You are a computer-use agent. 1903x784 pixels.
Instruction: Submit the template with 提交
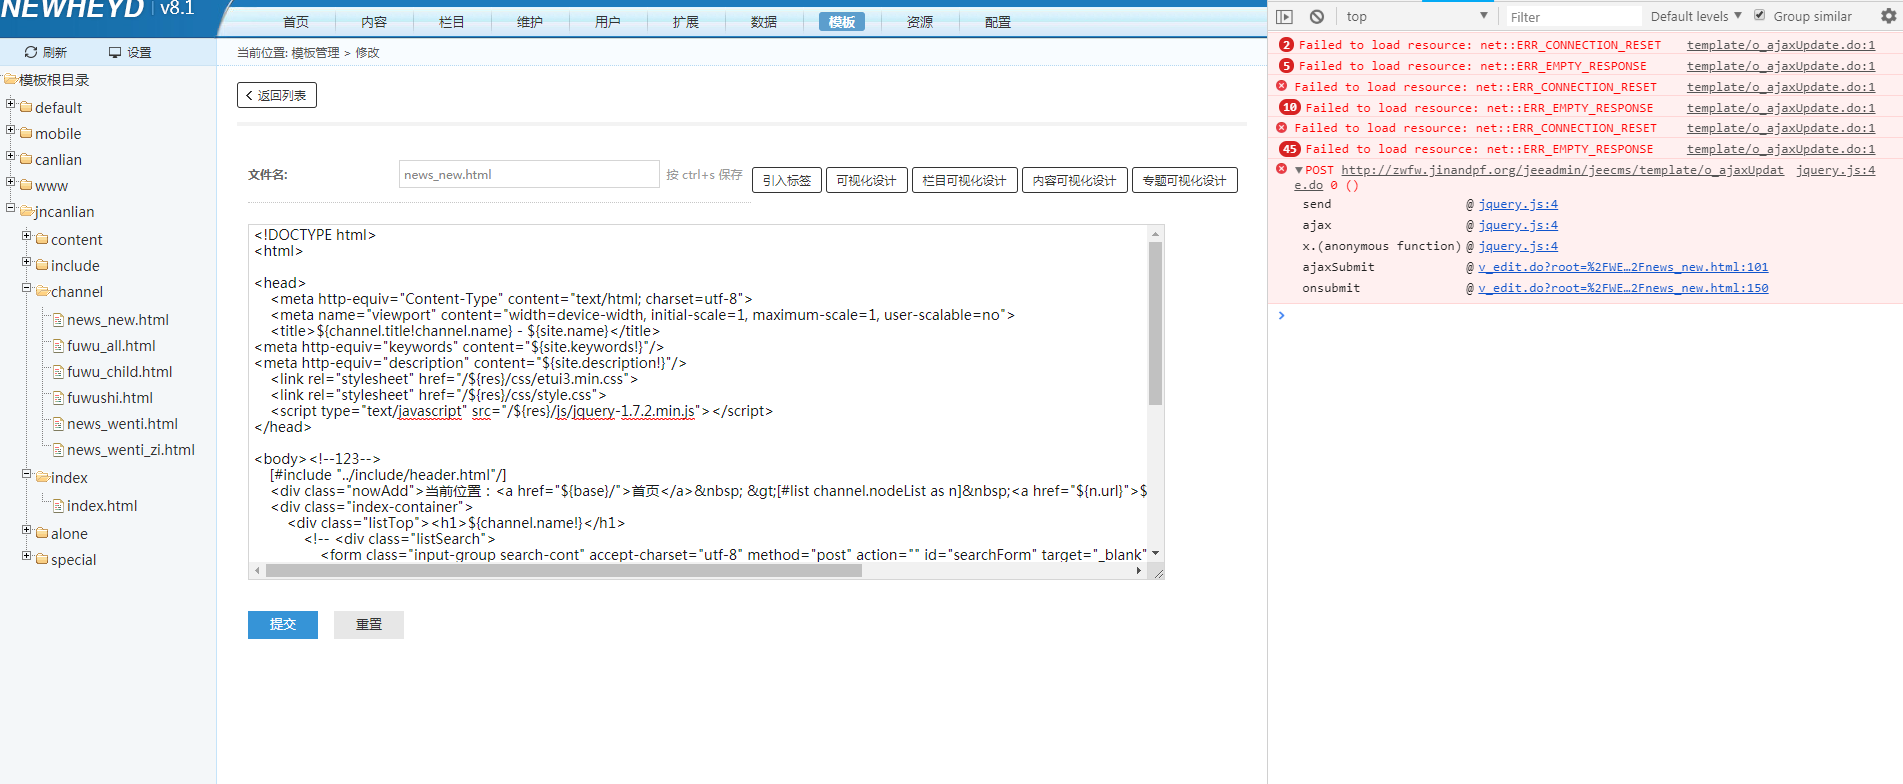(283, 625)
